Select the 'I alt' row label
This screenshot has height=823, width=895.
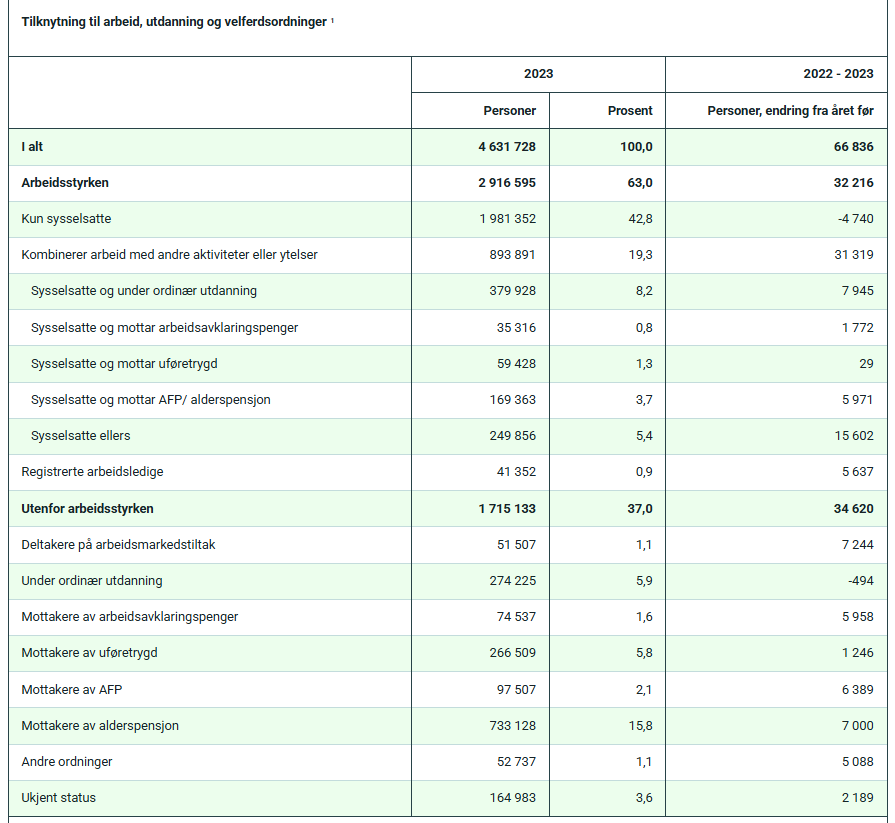[32, 147]
